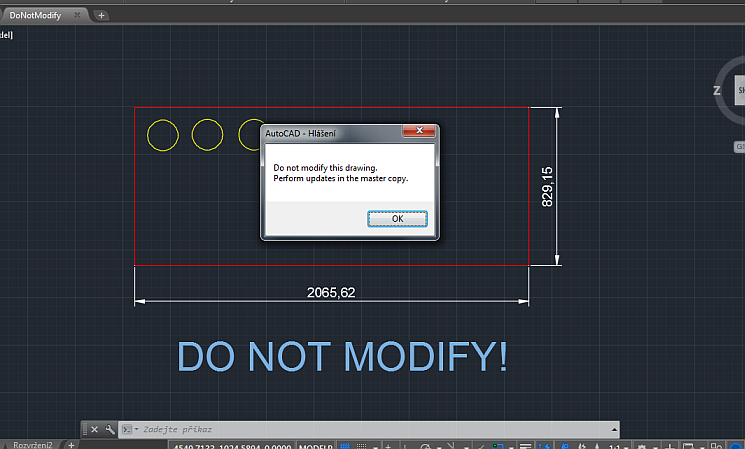
Task: Open a new drawing tab with plus icon
Action: 102,15
